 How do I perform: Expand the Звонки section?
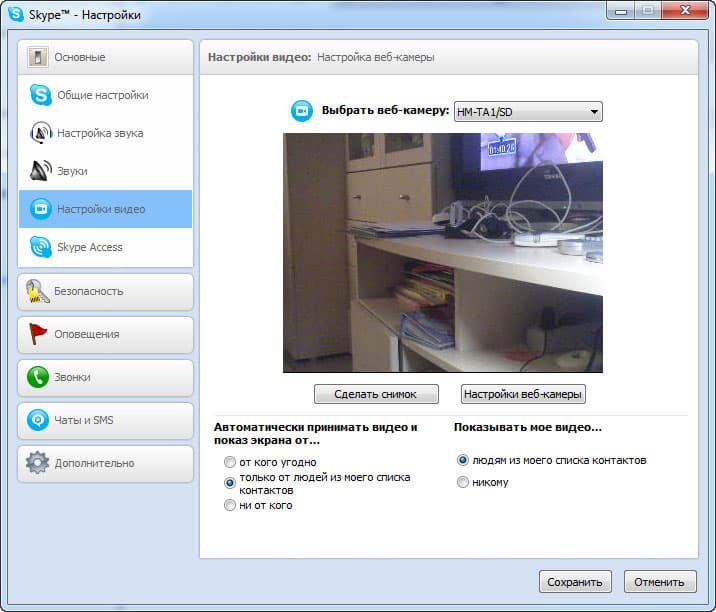(x=105, y=377)
